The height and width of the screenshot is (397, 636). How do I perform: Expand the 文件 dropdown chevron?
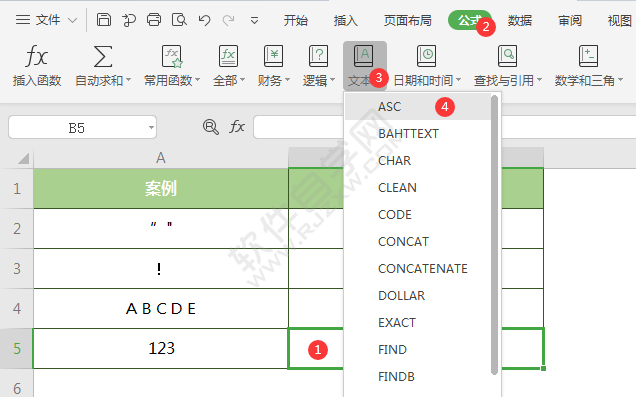pyautogui.click(x=72, y=20)
